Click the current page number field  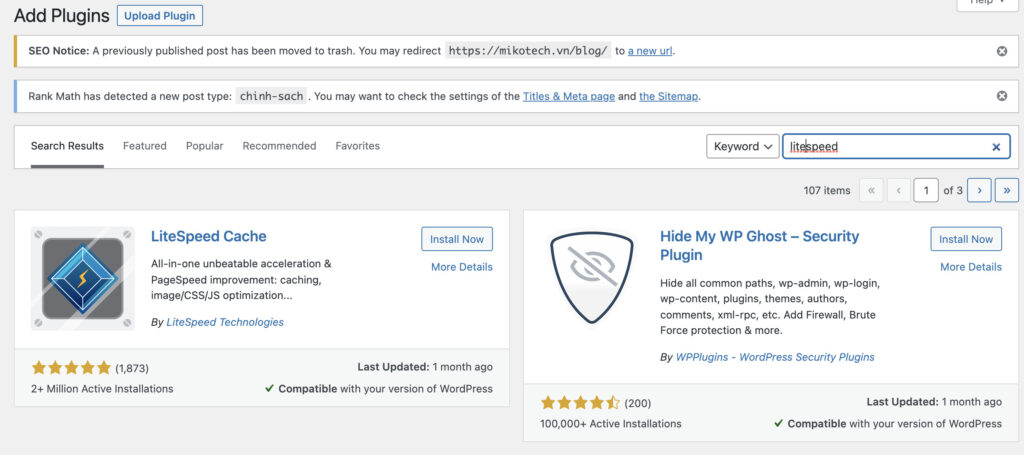(927, 190)
